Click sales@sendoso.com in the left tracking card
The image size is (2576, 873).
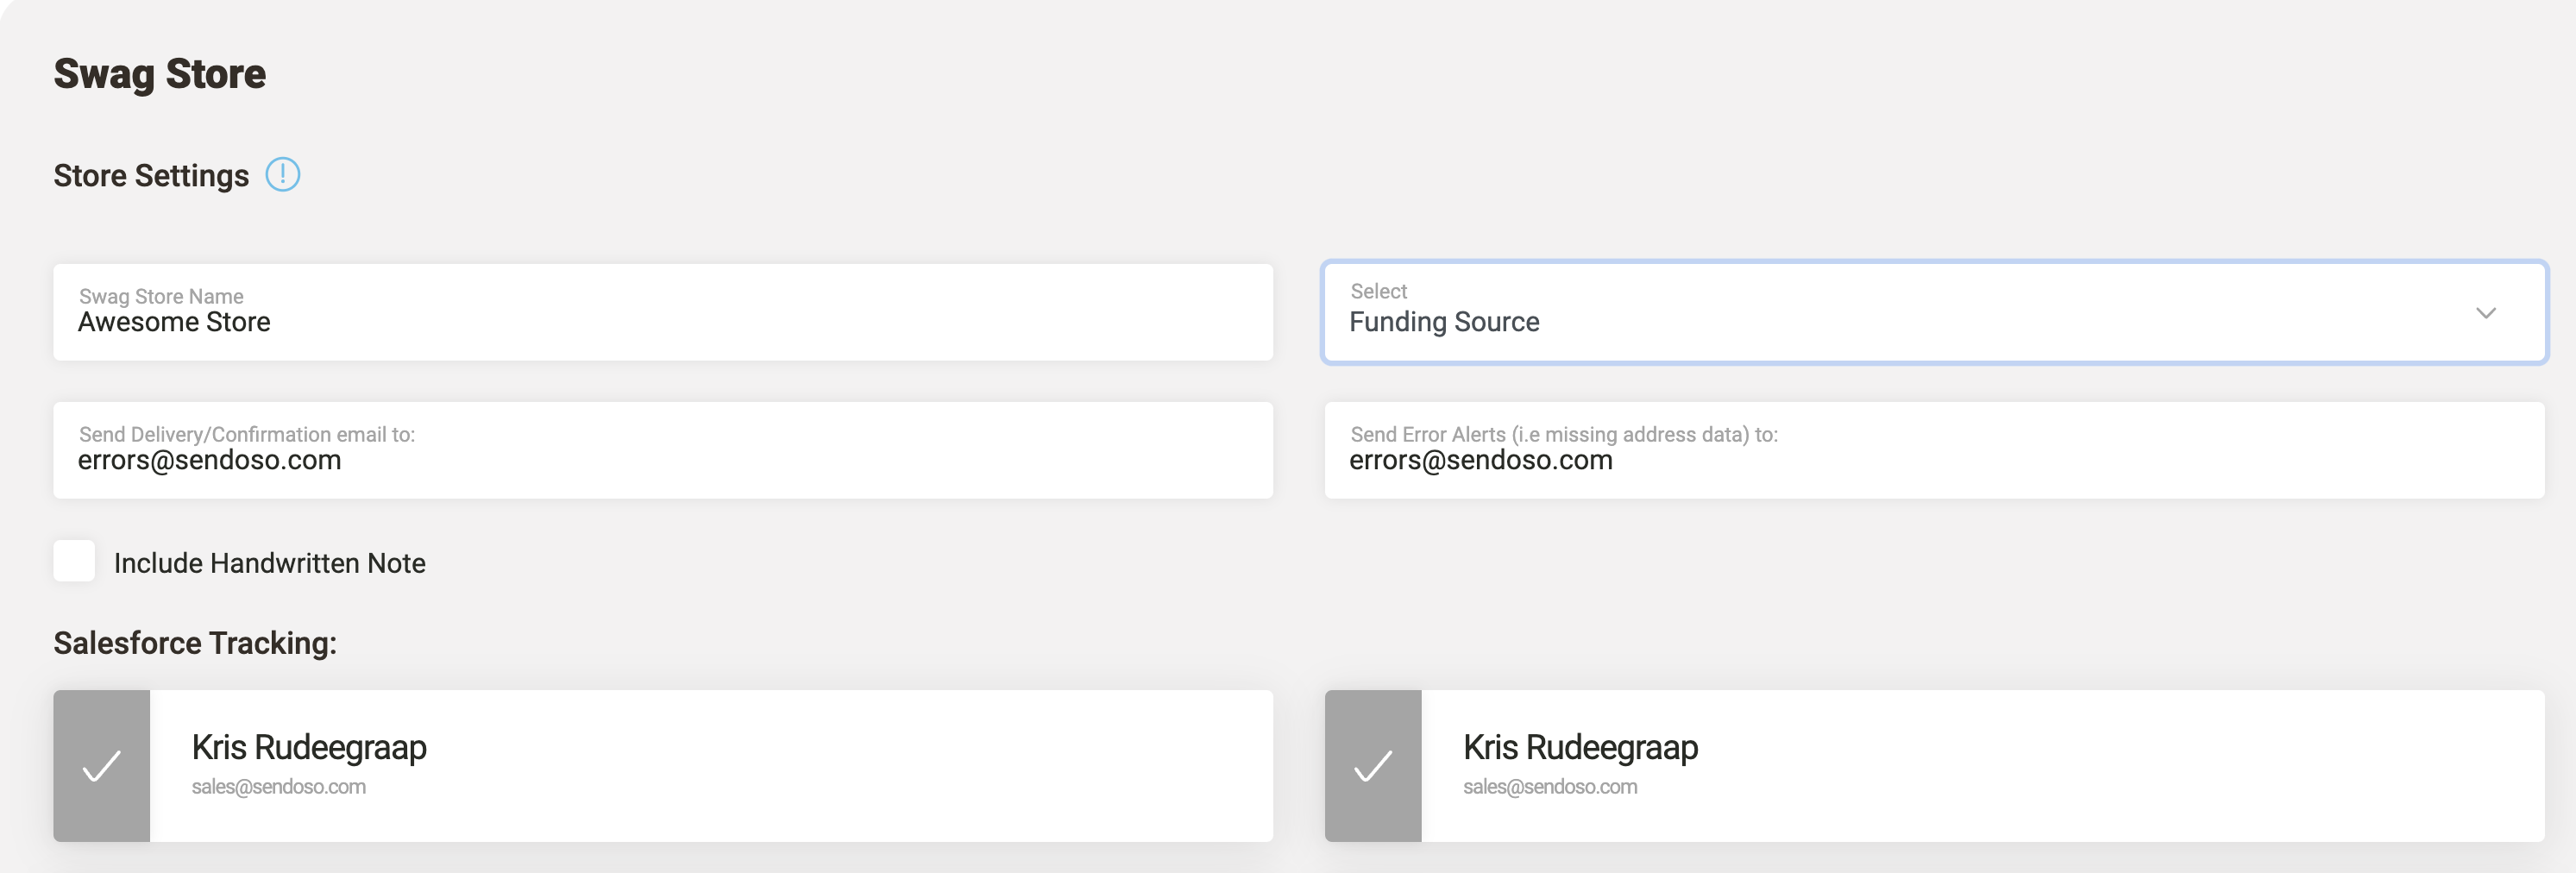point(278,787)
